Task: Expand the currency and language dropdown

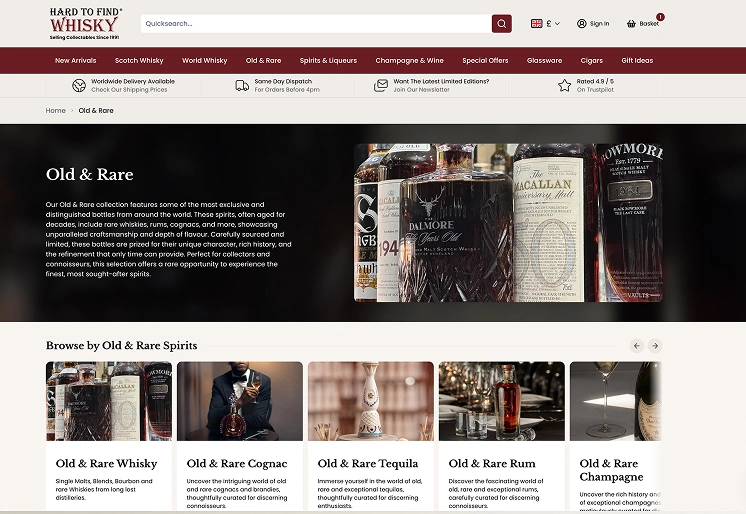Action: pyautogui.click(x=546, y=23)
